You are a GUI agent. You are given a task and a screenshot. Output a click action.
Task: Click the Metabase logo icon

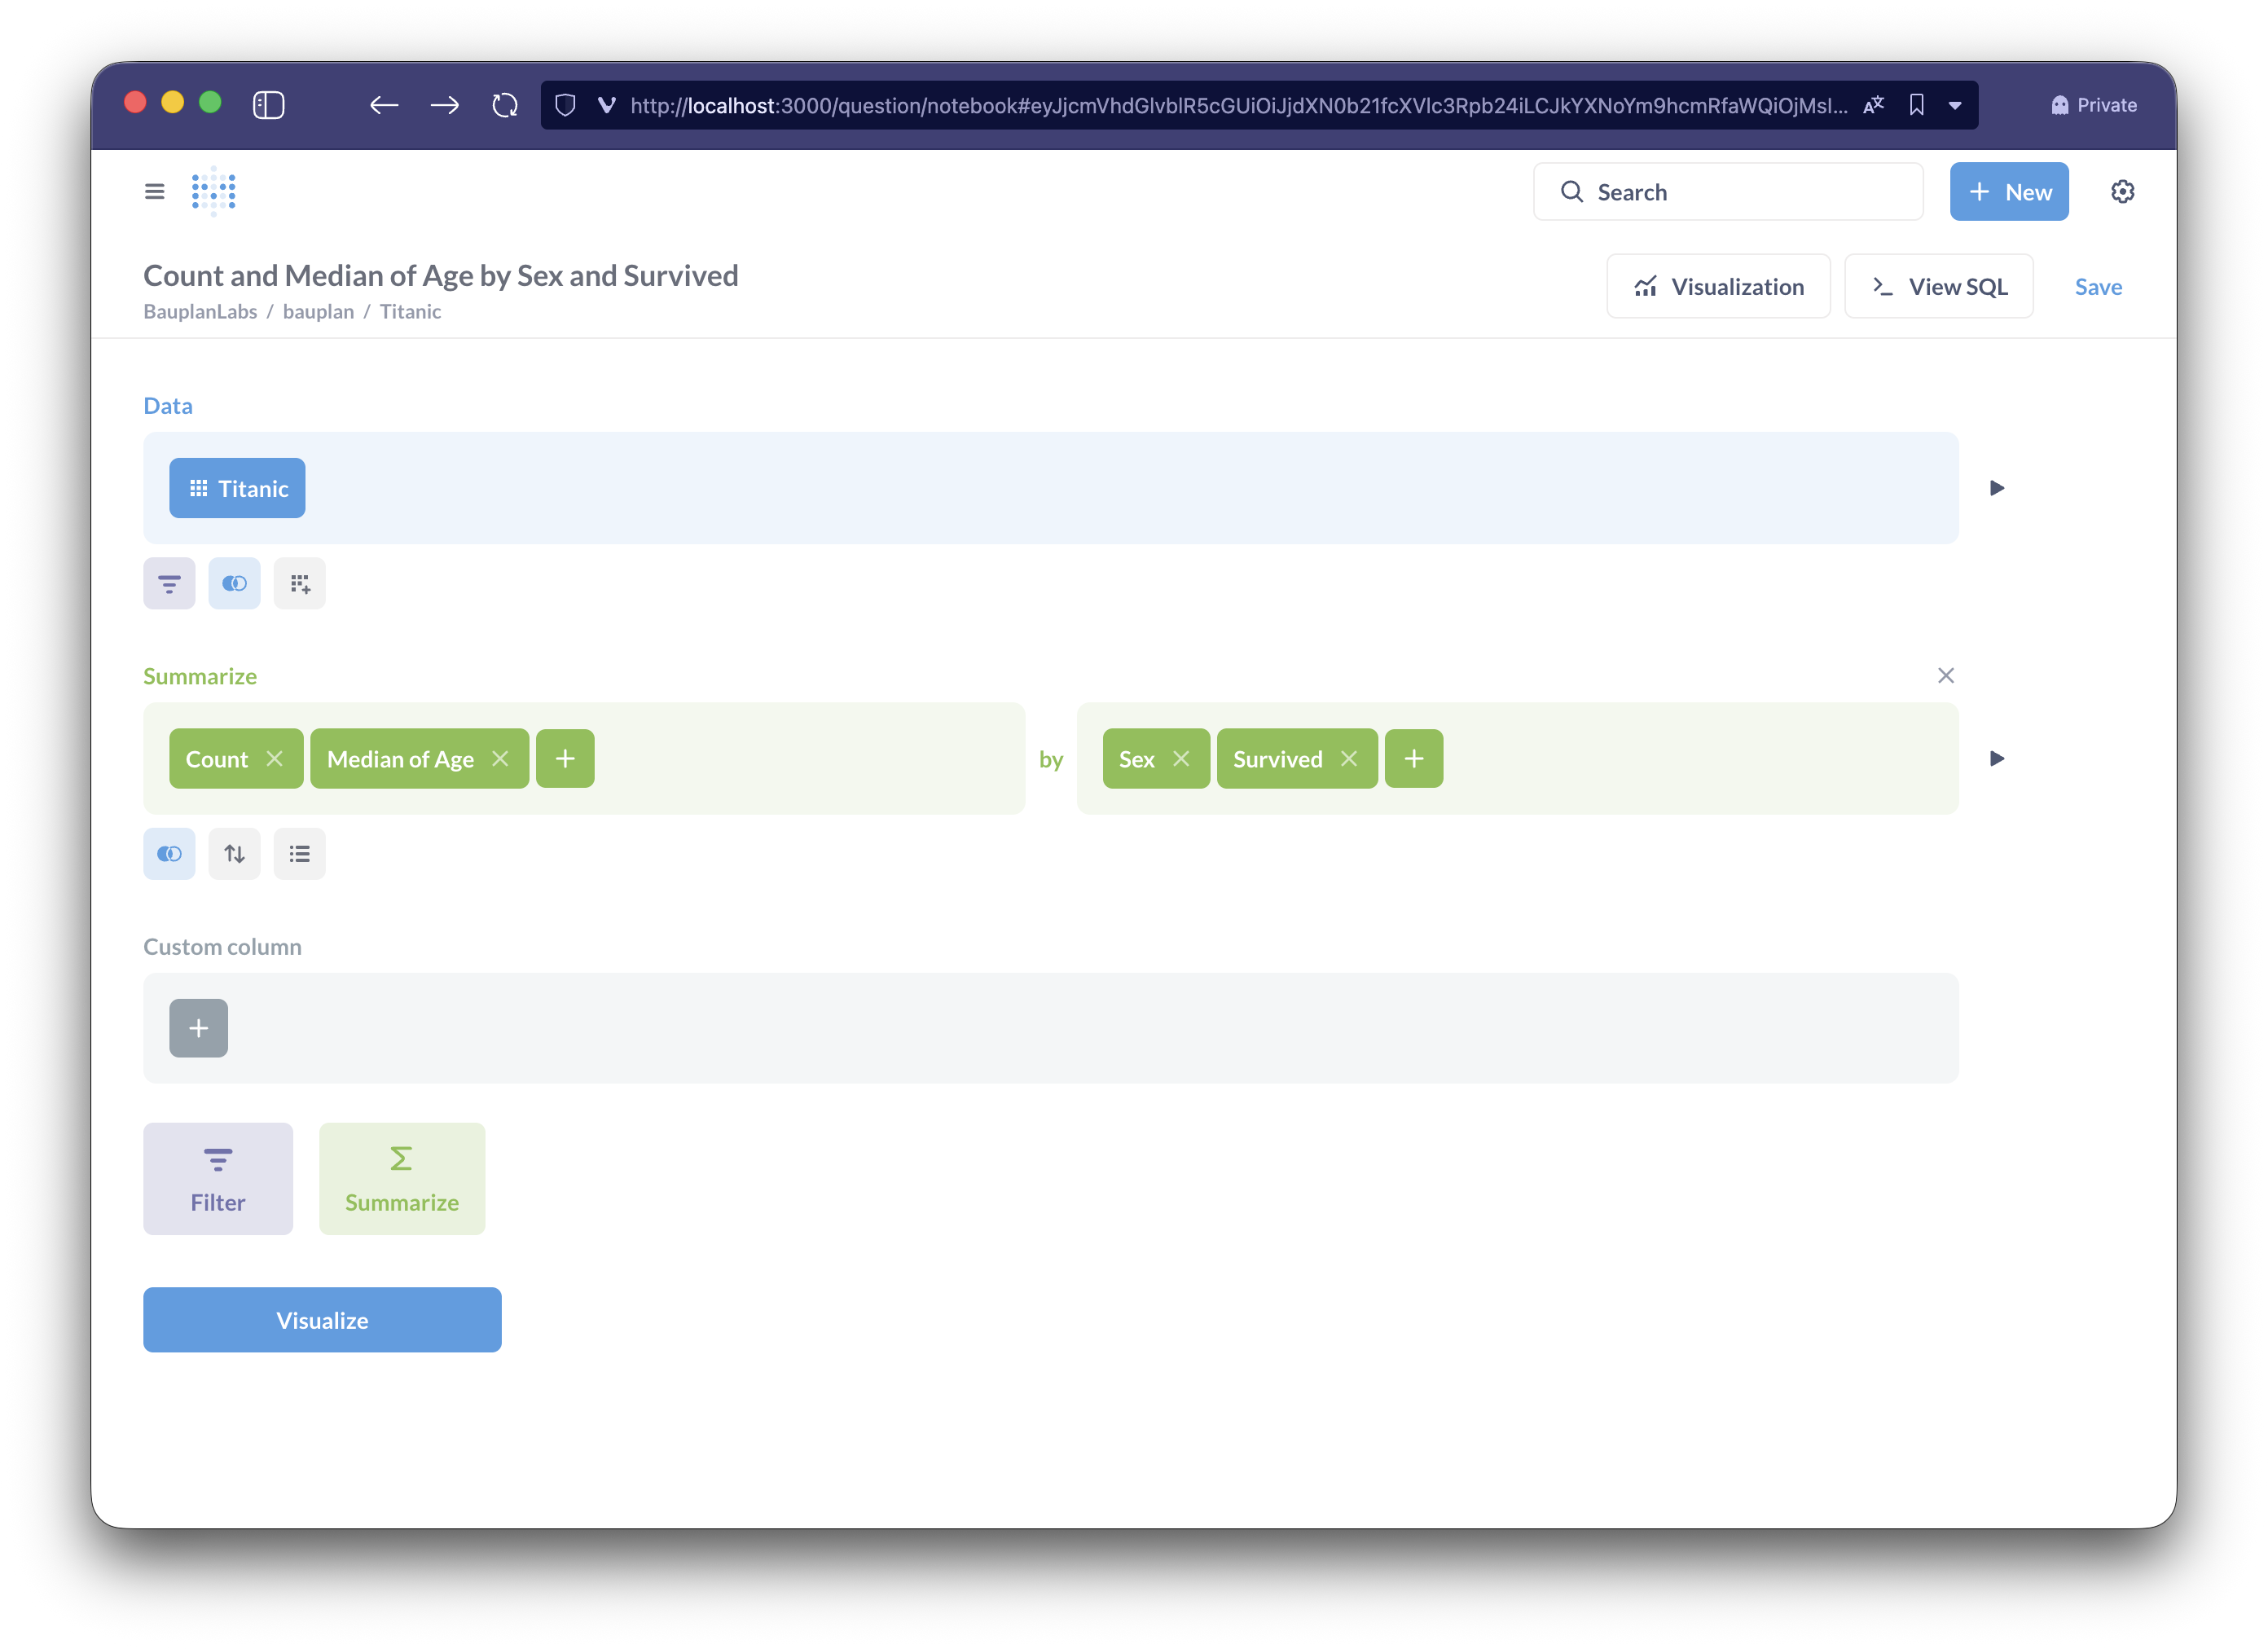(x=213, y=191)
